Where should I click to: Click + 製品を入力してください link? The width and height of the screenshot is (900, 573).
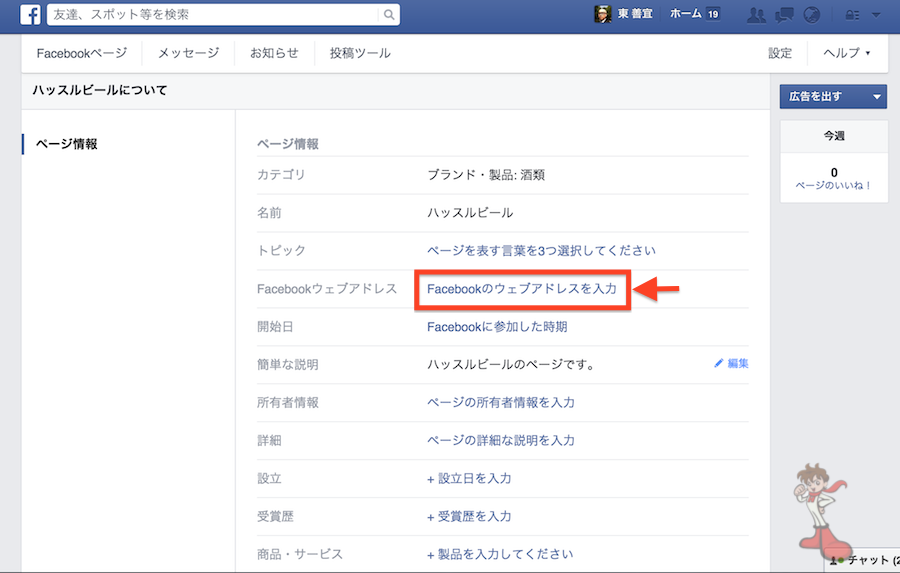click(x=500, y=554)
